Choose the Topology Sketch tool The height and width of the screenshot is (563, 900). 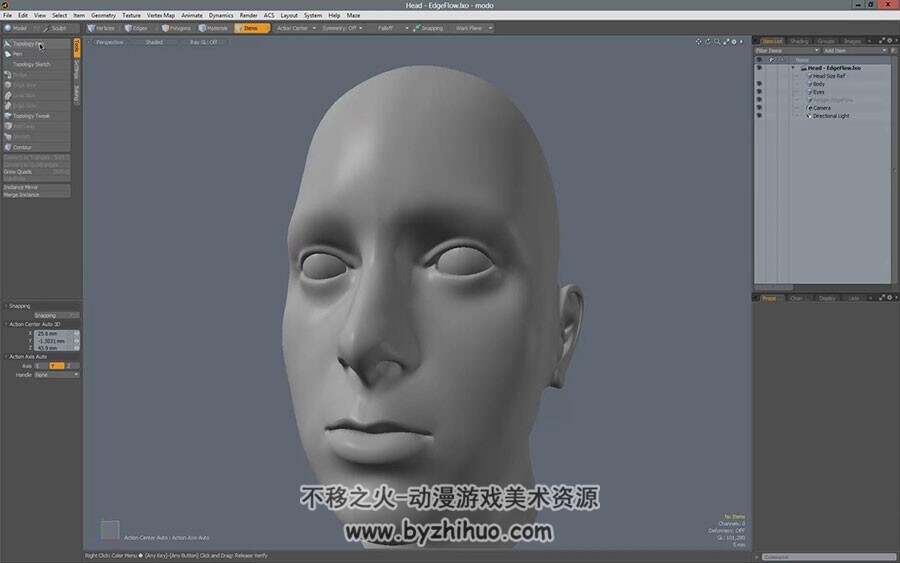point(37,64)
